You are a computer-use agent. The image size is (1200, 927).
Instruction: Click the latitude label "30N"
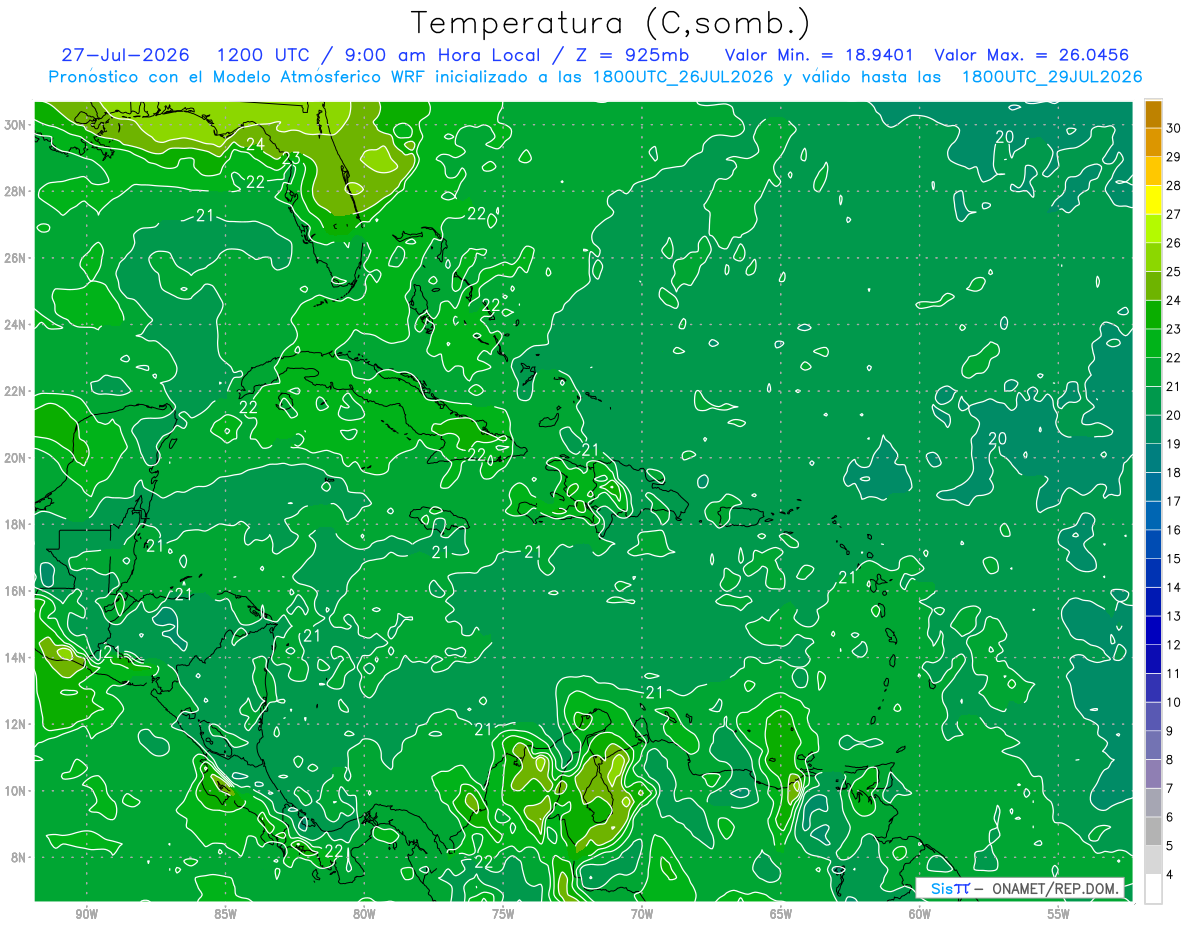[x=17, y=125]
